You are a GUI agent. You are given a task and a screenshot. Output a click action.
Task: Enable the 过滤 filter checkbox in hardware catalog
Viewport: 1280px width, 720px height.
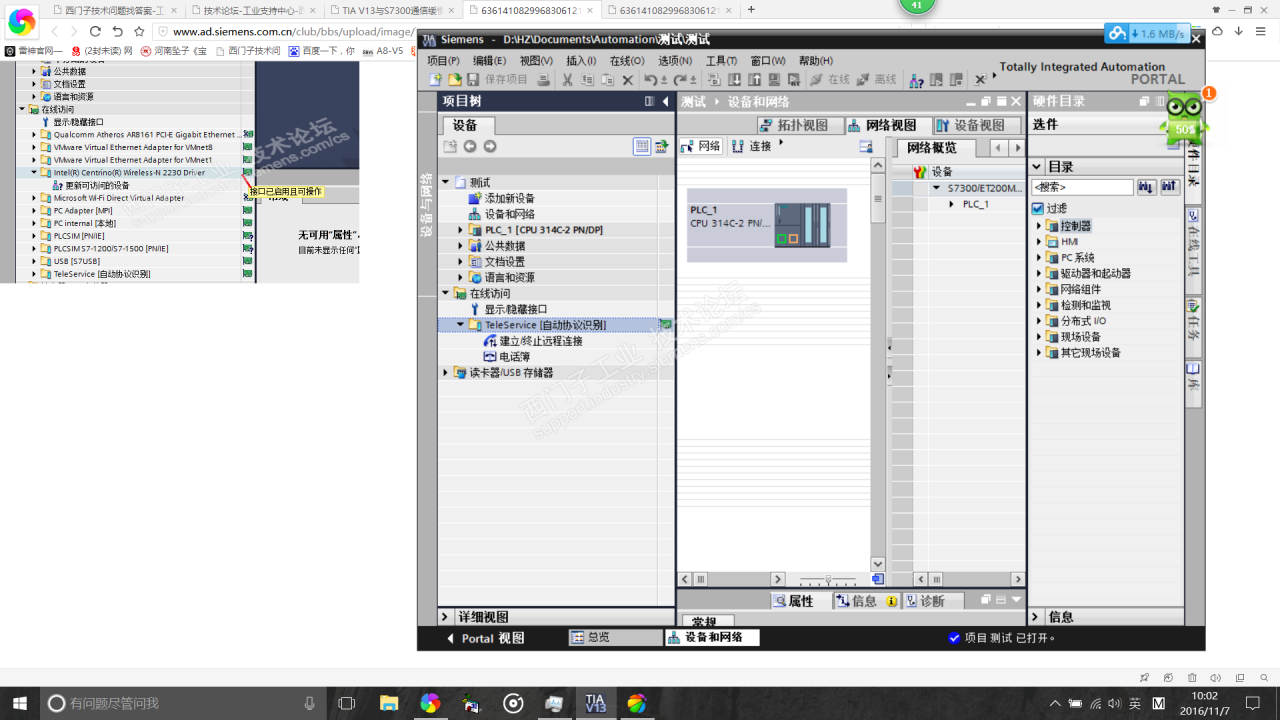tap(1038, 208)
